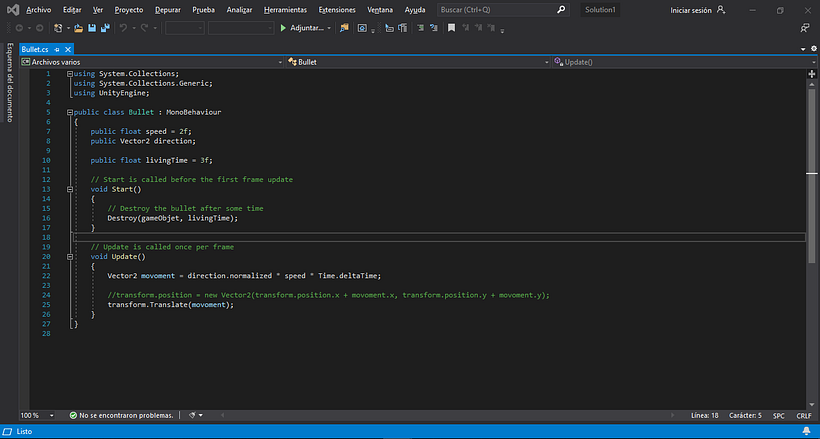
Task: Open the notifications bell icon
Action: click(x=806, y=431)
